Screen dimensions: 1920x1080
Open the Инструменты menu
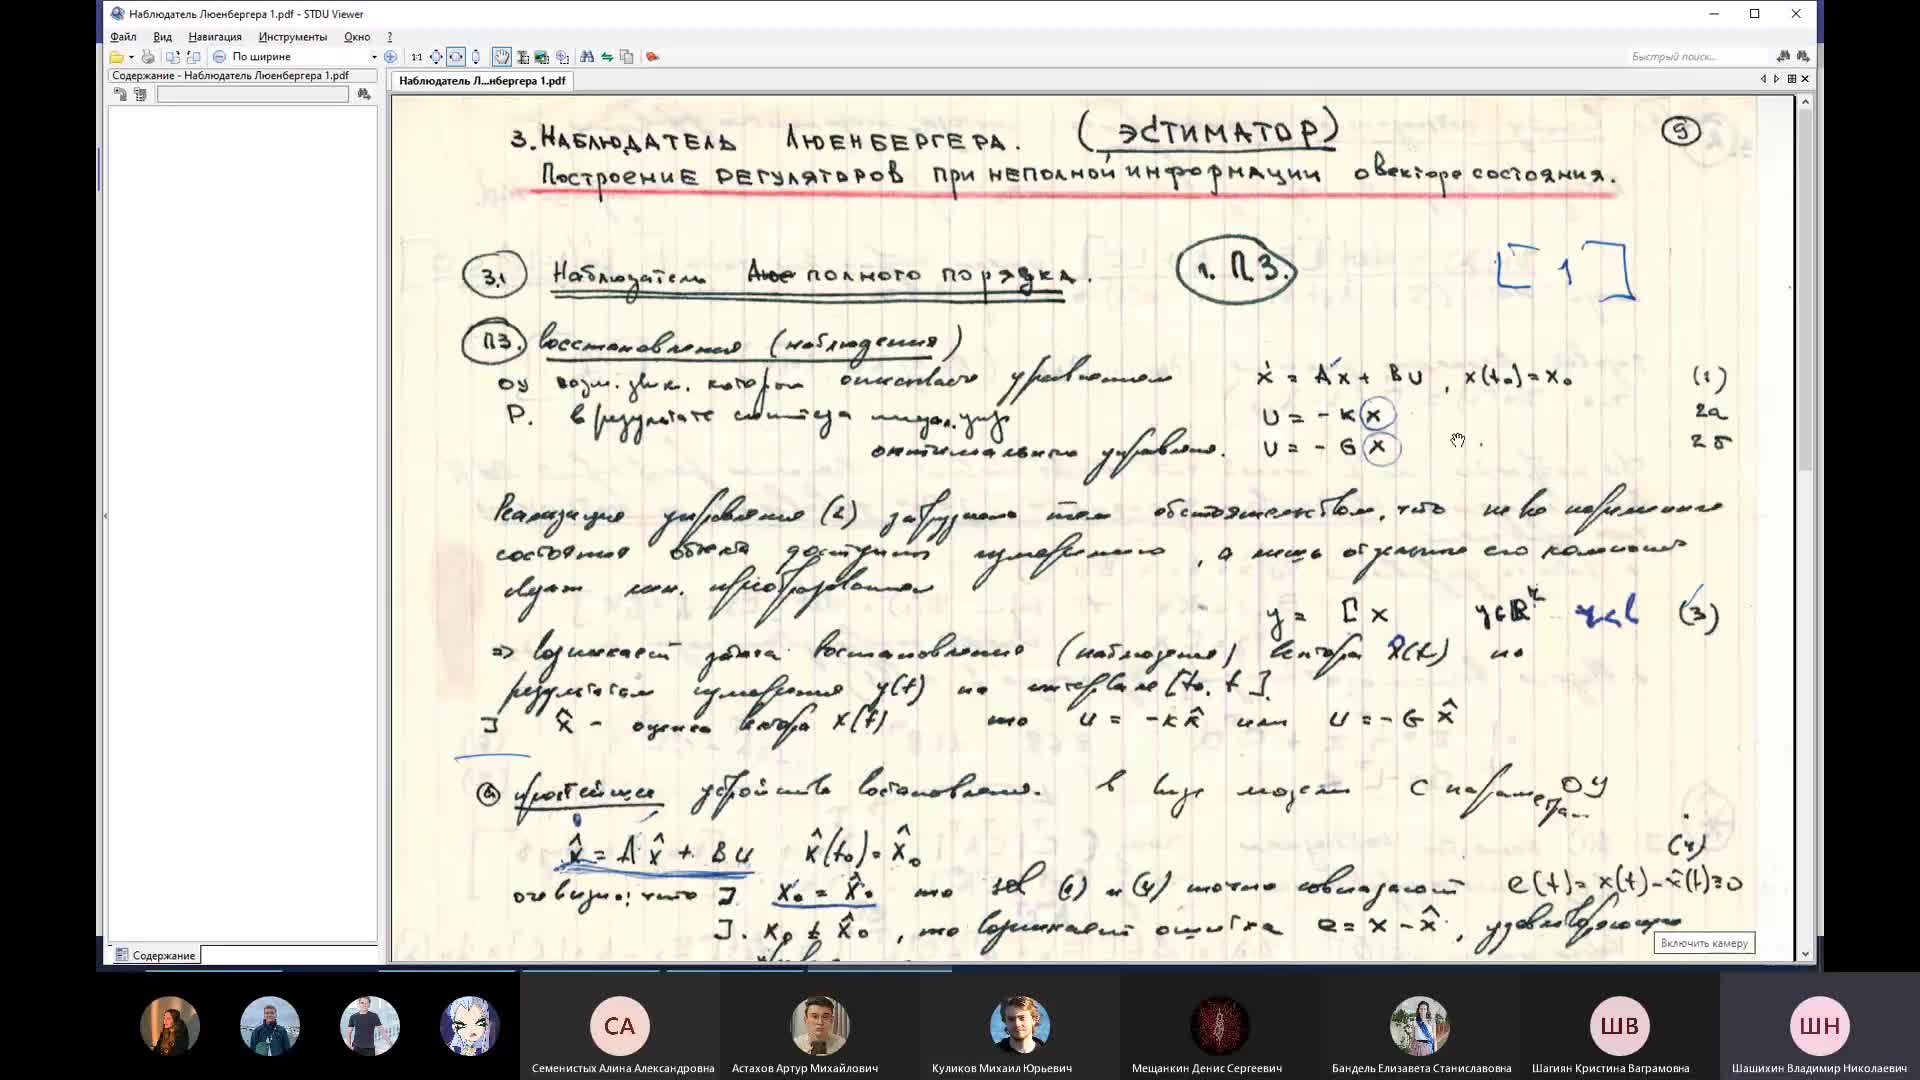point(293,37)
